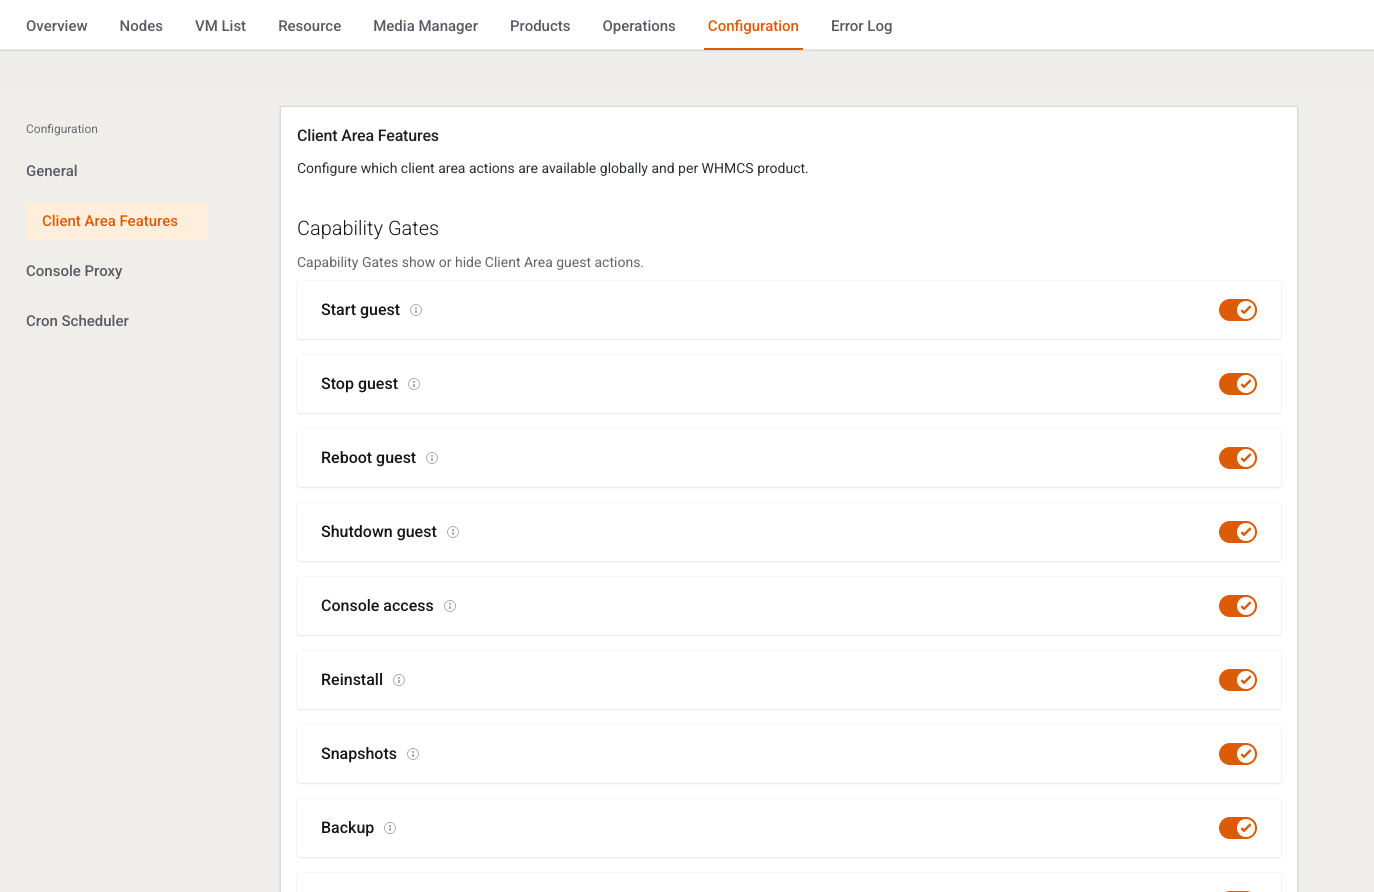Viewport: 1374px width, 892px height.
Task: Select the Media Manager tab
Action: 425,26
